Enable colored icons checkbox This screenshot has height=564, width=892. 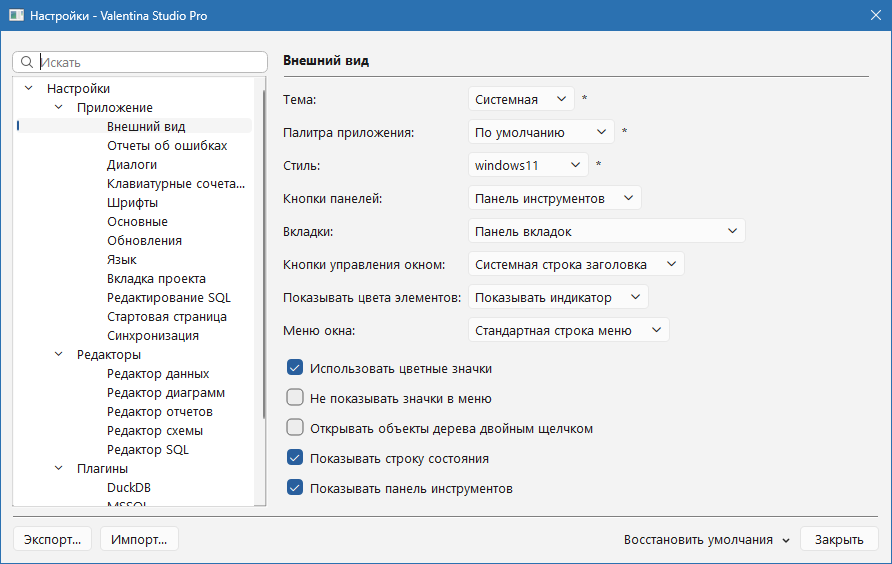(295, 368)
